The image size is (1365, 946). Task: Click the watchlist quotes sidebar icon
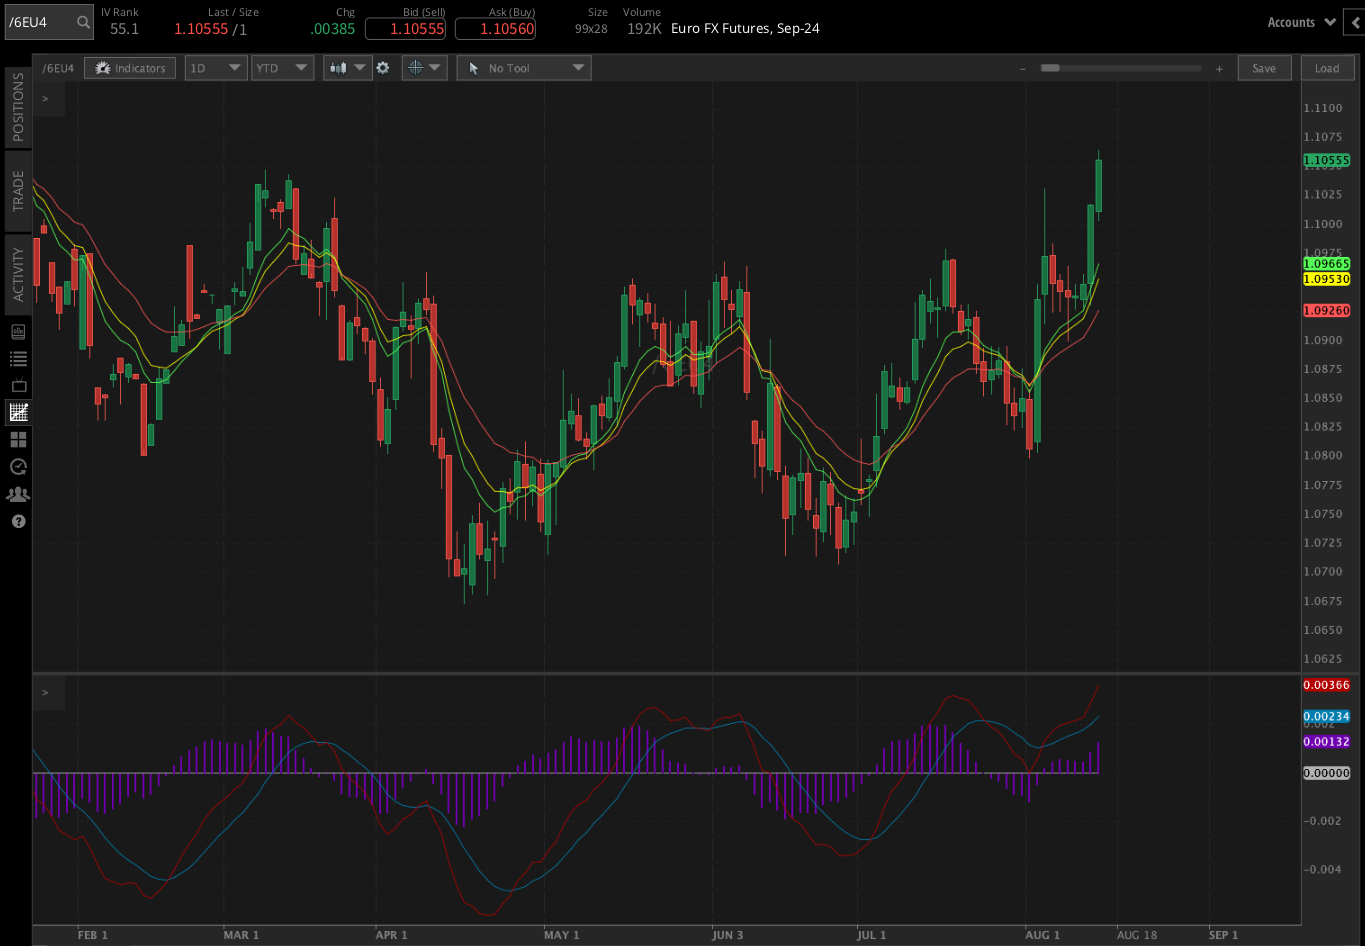click(17, 358)
